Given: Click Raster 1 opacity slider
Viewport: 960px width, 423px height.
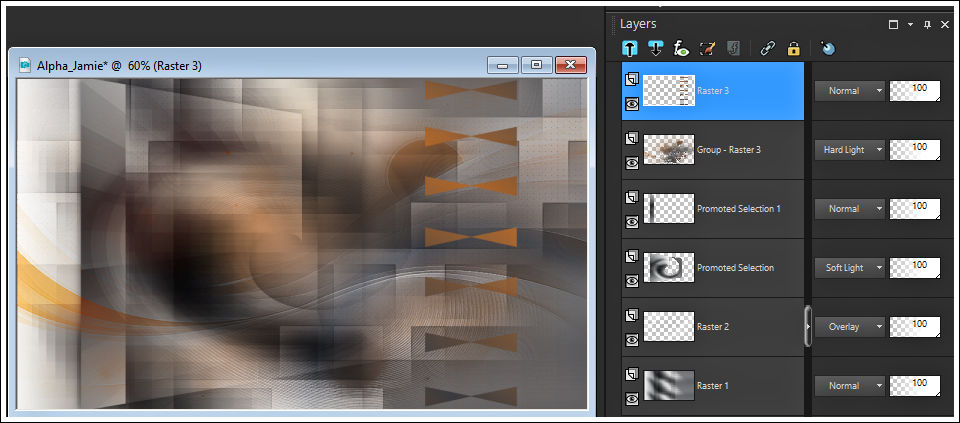Looking at the screenshot, I should [x=915, y=386].
